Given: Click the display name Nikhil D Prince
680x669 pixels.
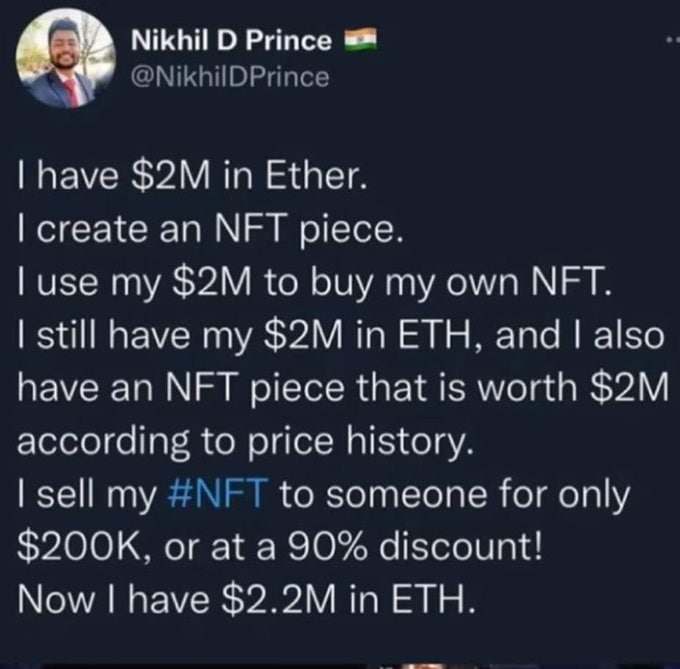Looking at the screenshot, I should point(232,41).
